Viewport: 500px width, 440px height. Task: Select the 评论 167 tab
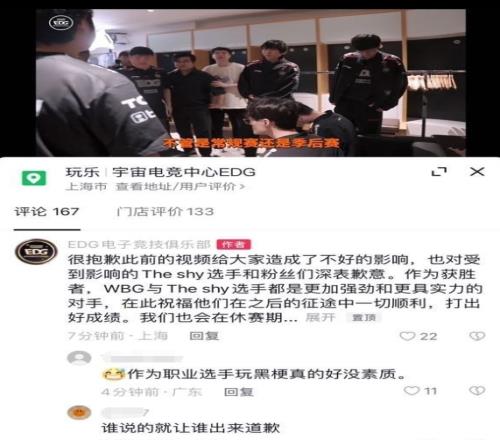click(x=47, y=211)
